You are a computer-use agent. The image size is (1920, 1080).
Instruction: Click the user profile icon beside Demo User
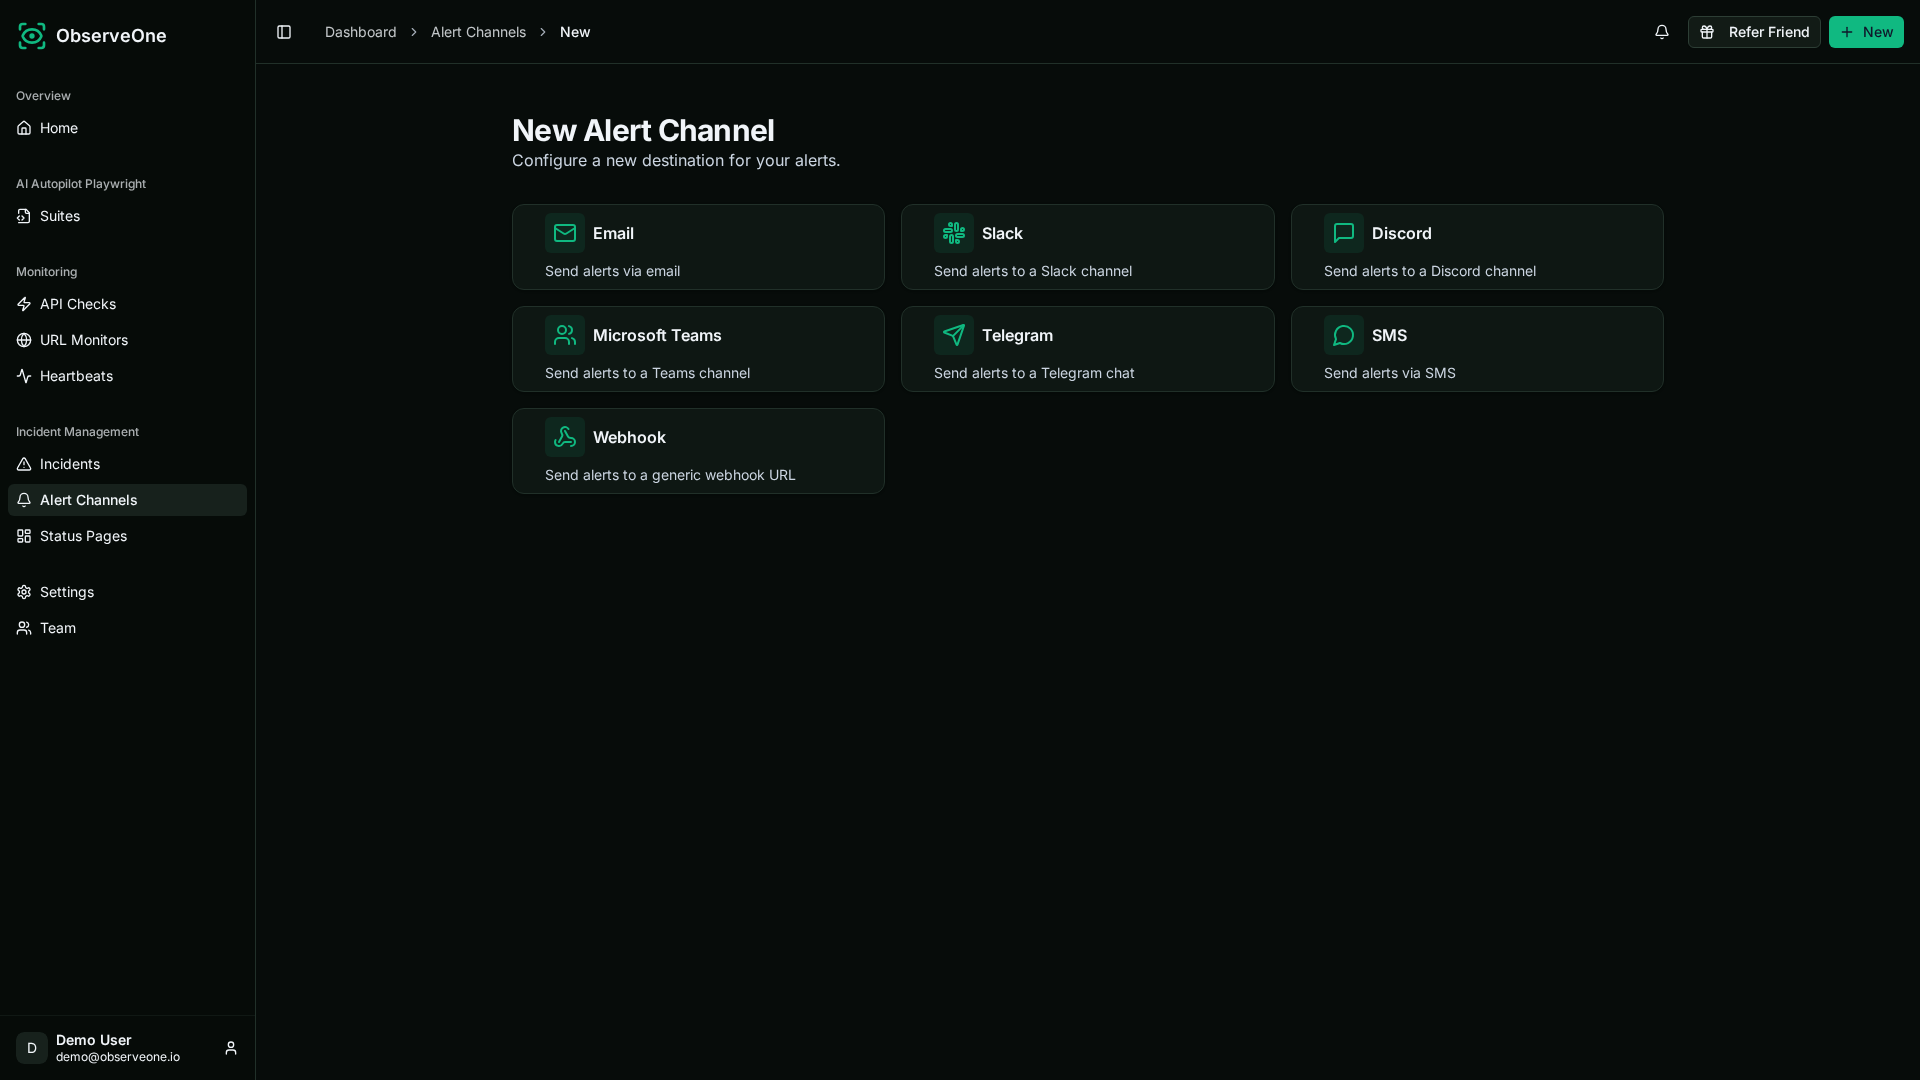(x=231, y=1048)
